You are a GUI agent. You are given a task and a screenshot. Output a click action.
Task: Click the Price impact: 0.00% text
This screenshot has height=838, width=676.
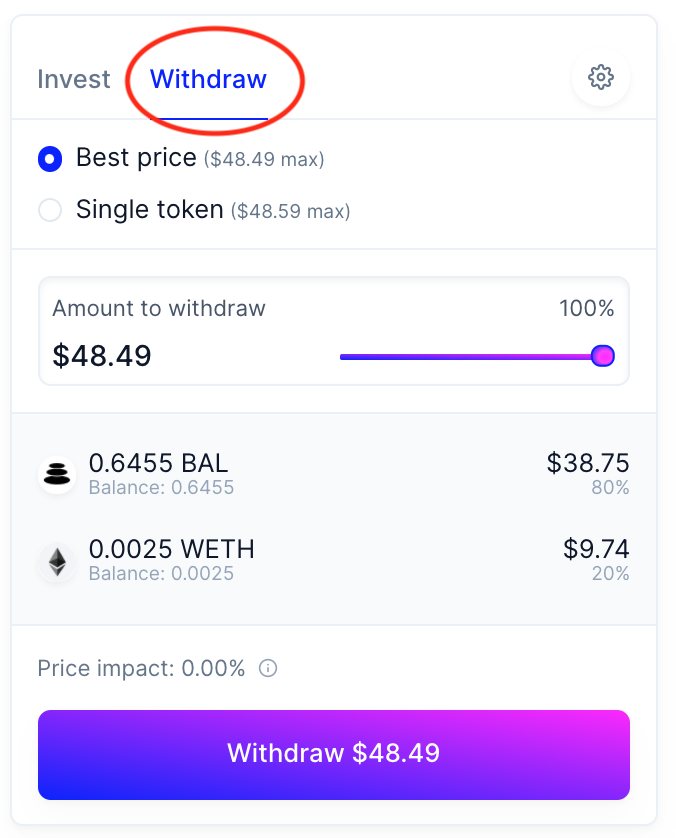pos(141,668)
